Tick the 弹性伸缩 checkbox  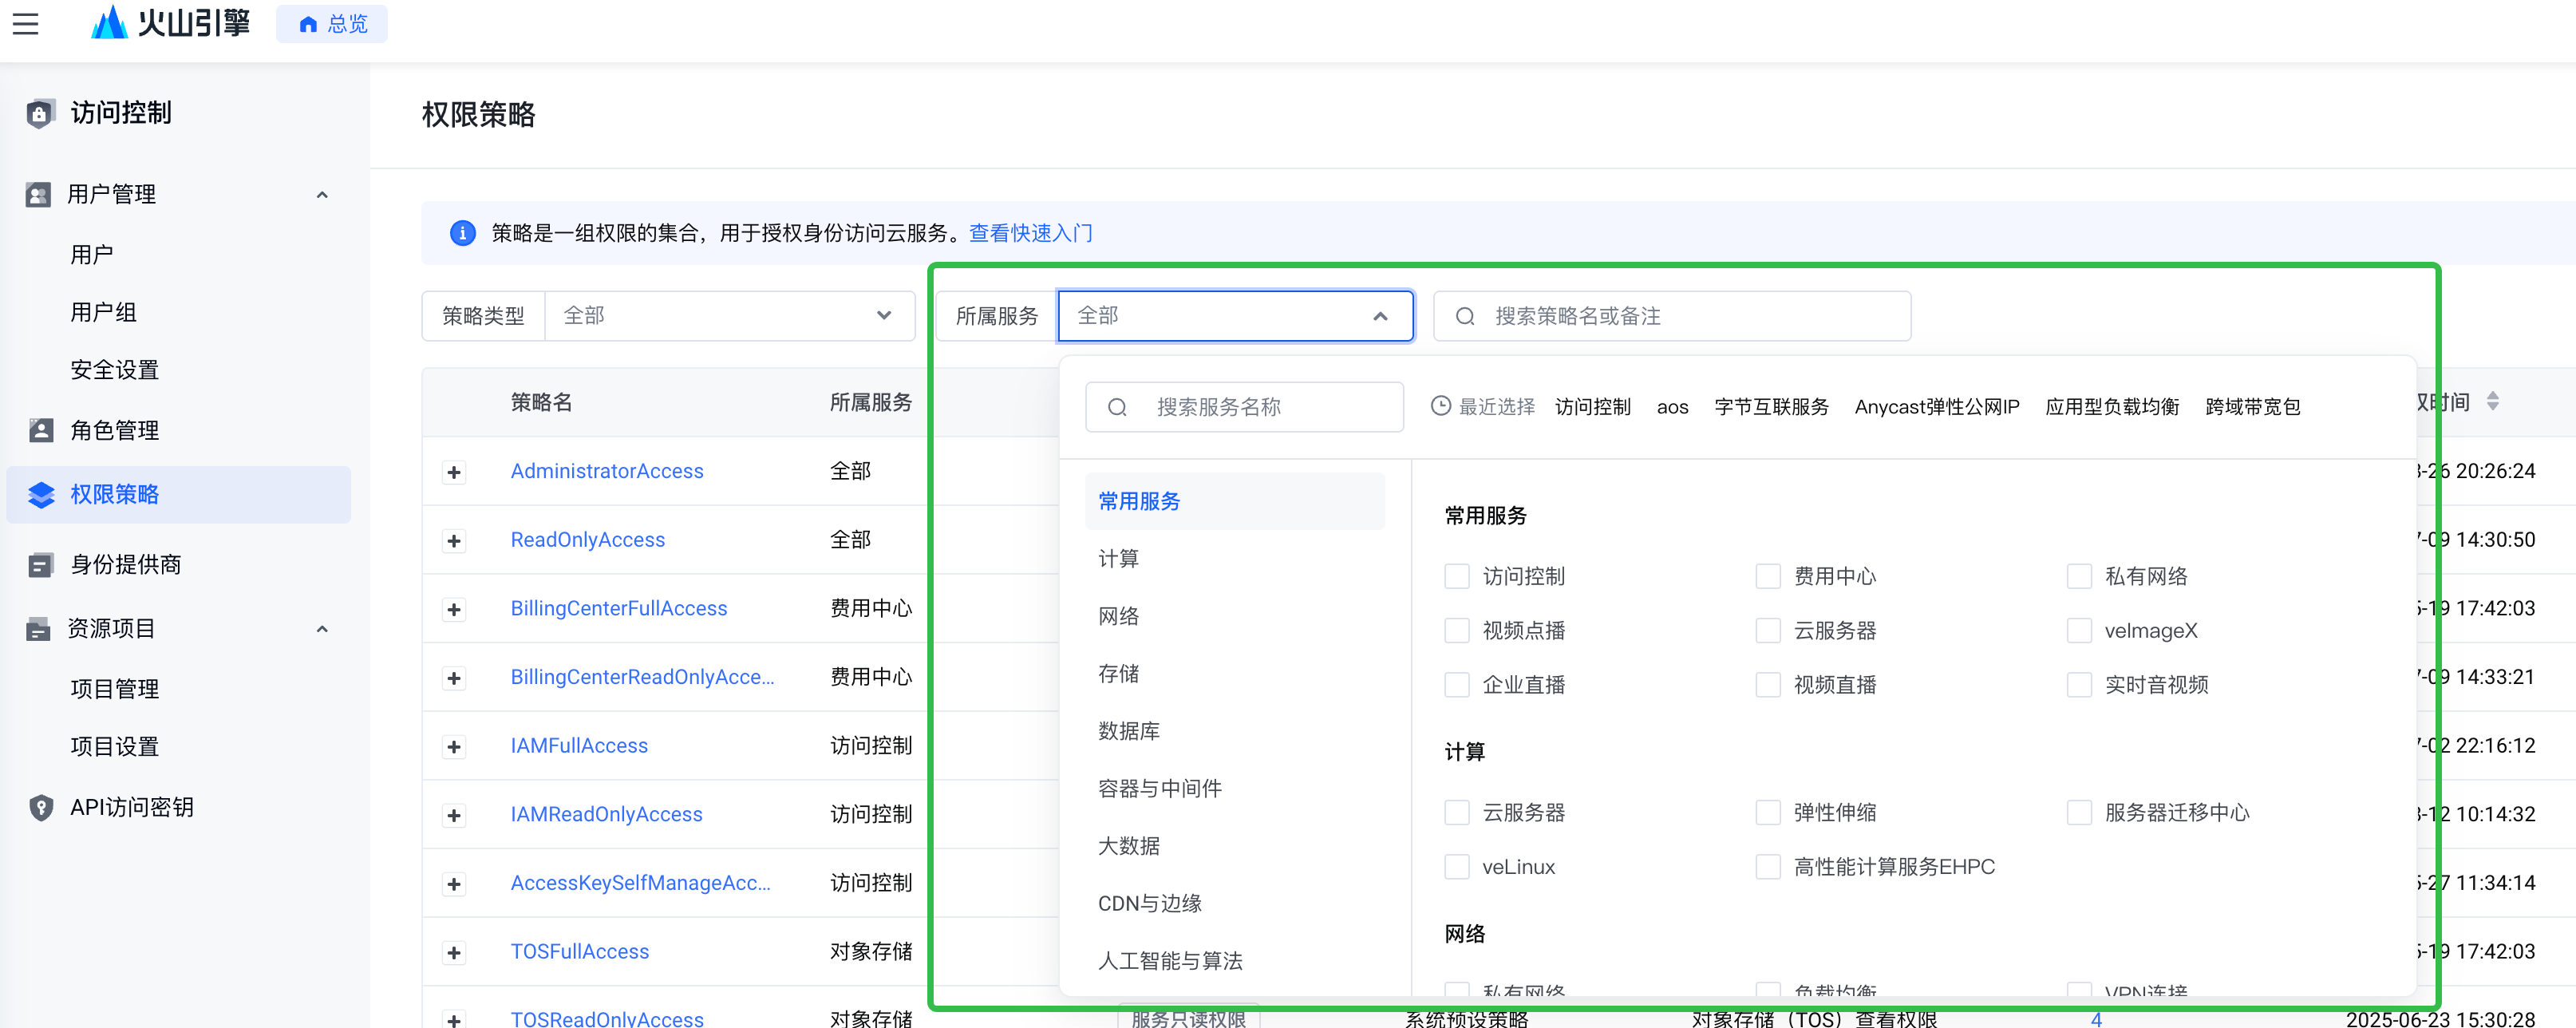click(x=1767, y=813)
